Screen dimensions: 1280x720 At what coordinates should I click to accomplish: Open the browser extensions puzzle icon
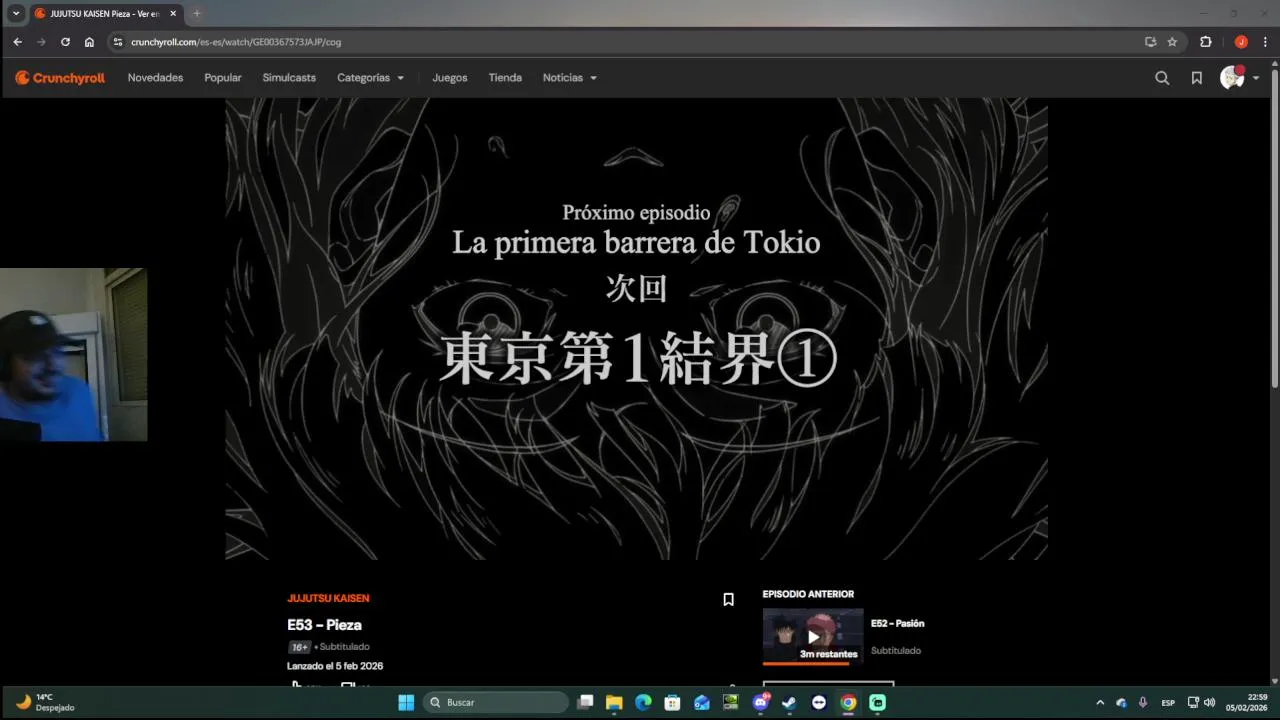pyautogui.click(x=1206, y=42)
